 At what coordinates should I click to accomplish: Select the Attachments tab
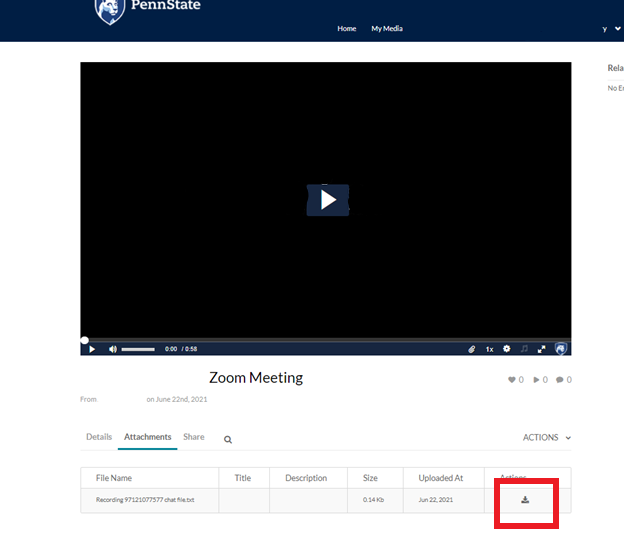148,437
